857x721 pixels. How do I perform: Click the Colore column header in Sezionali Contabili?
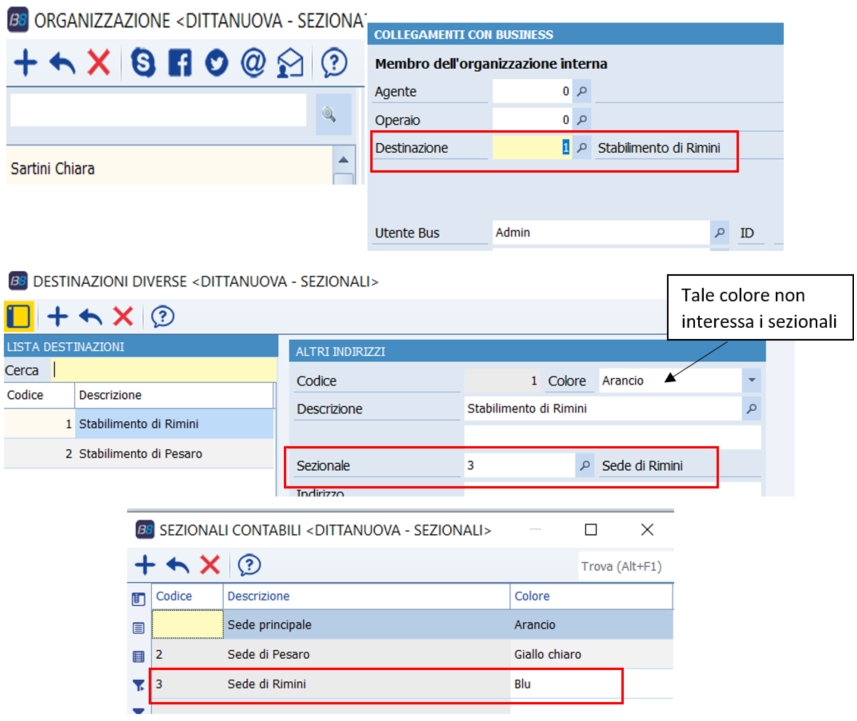coord(591,596)
